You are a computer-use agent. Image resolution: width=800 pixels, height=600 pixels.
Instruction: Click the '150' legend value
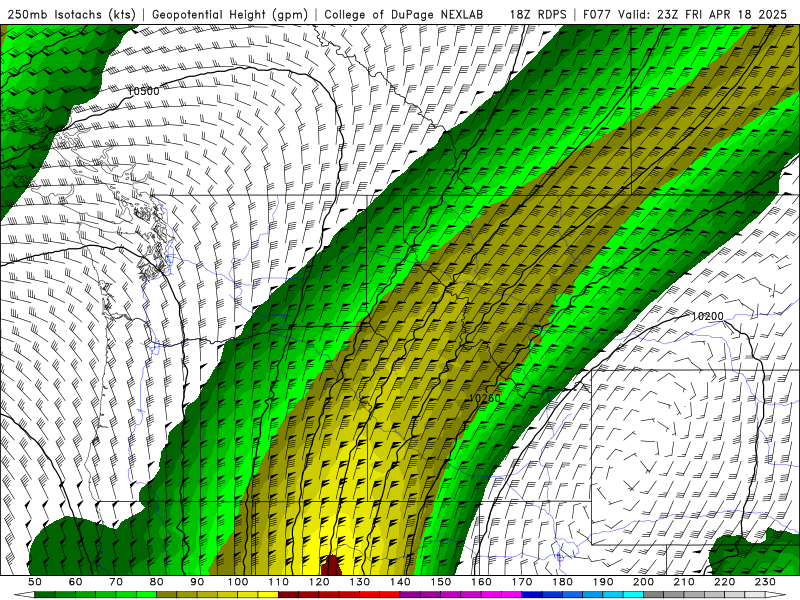click(441, 582)
